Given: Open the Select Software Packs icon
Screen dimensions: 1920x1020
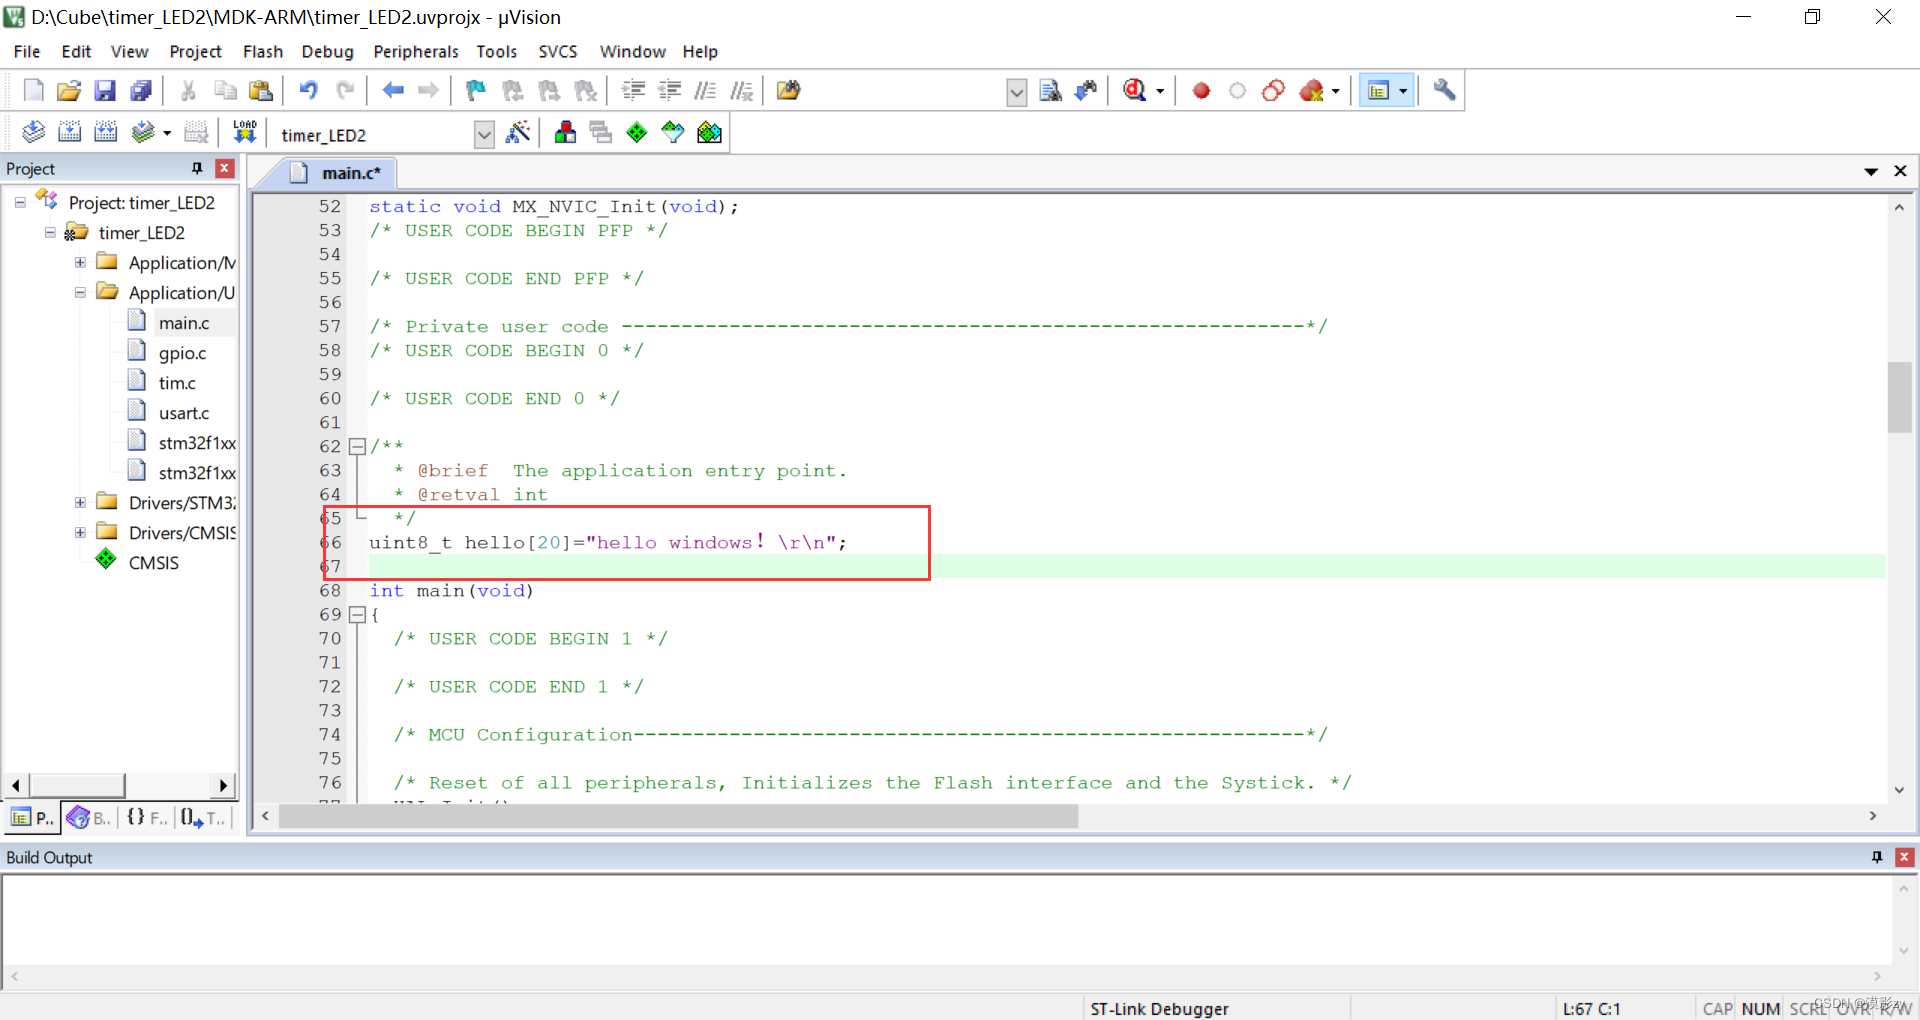Looking at the screenshot, I should 673,132.
